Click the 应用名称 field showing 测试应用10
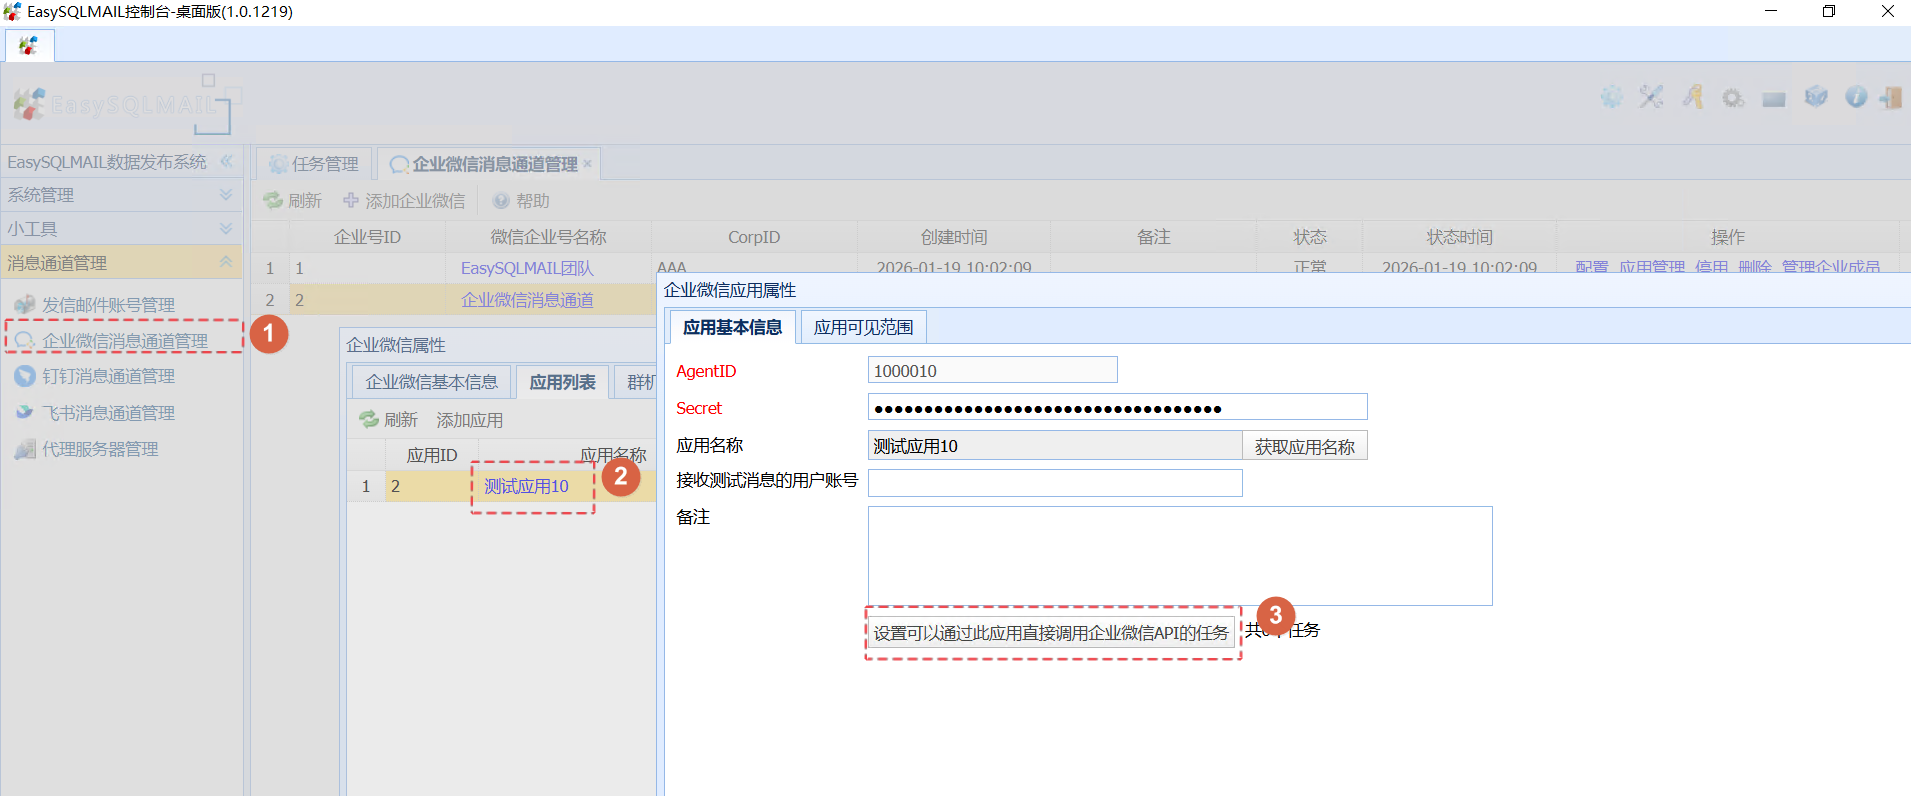Screen dimensions: 1911x796 pos(1055,446)
